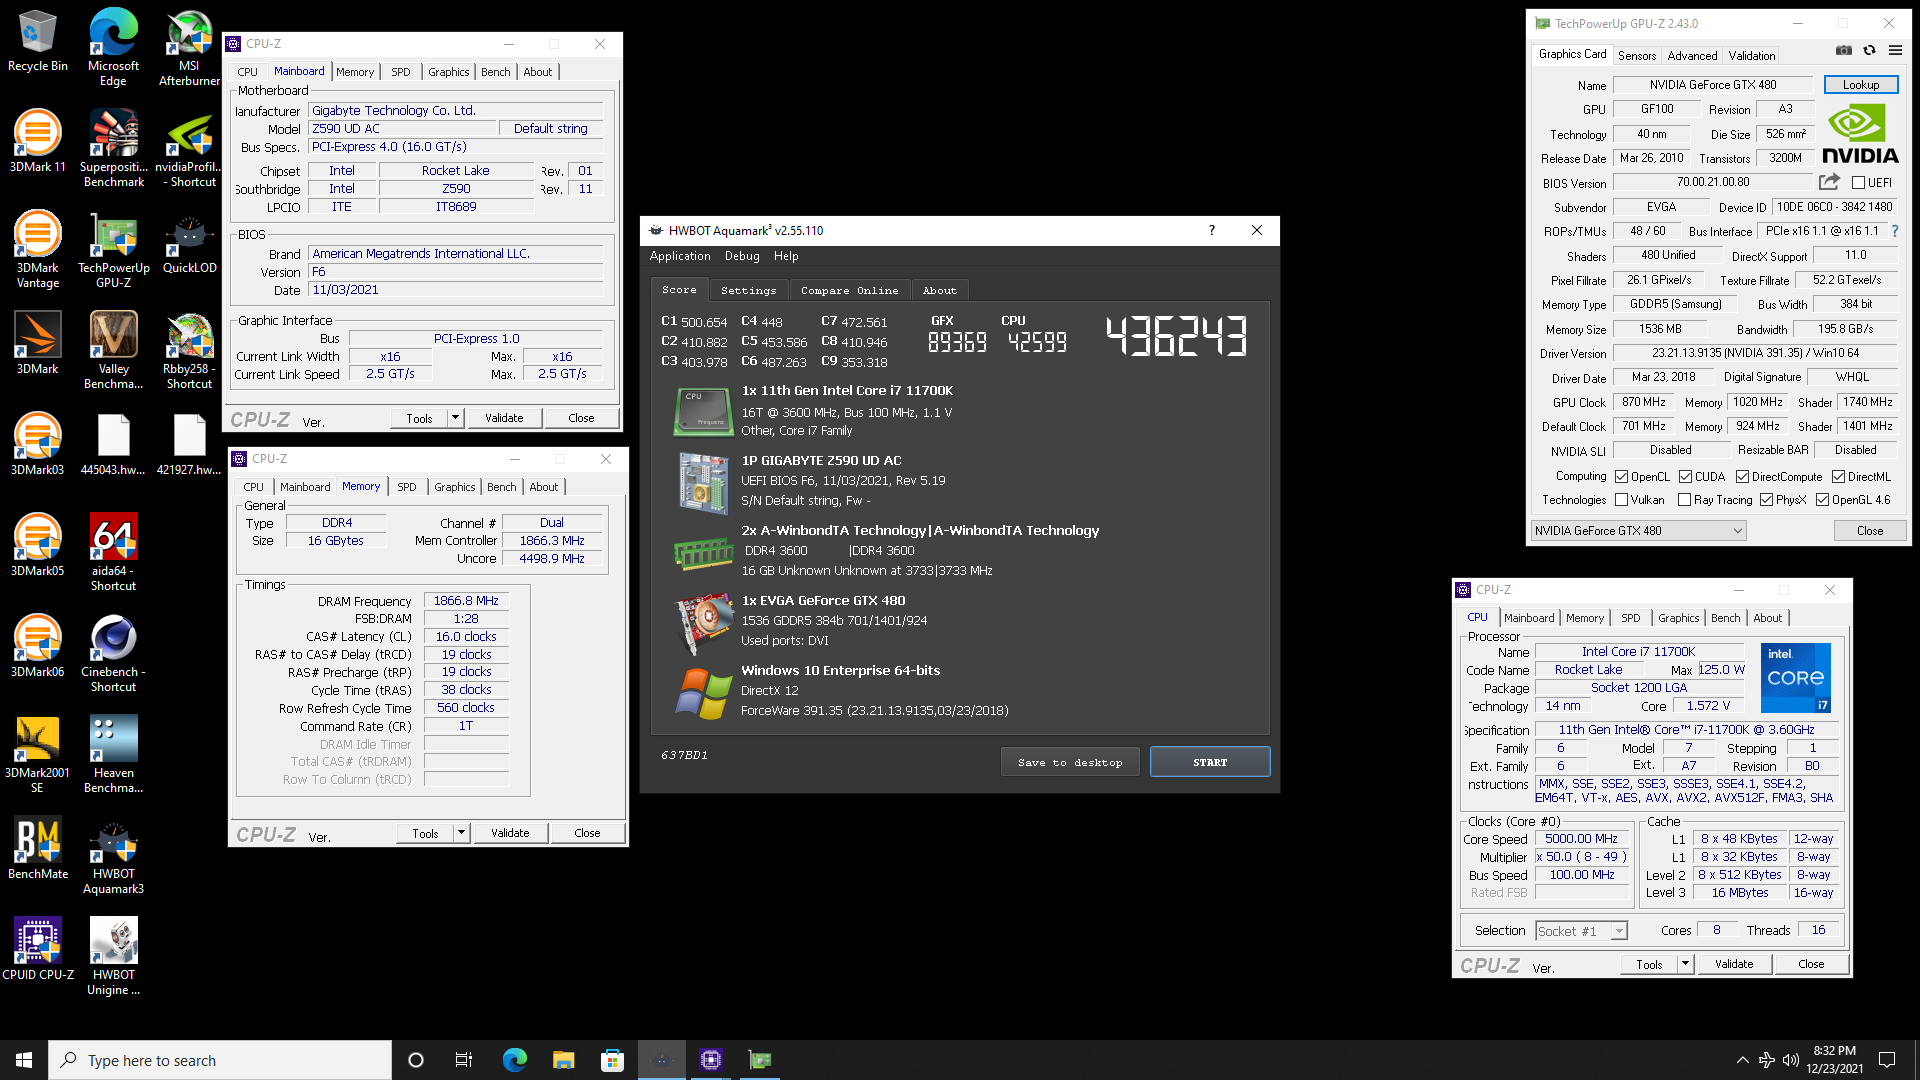Viewport: 1920px width, 1080px height.
Task: Toggle the DirectCompute checkbox
Action: [x=1743, y=477]
